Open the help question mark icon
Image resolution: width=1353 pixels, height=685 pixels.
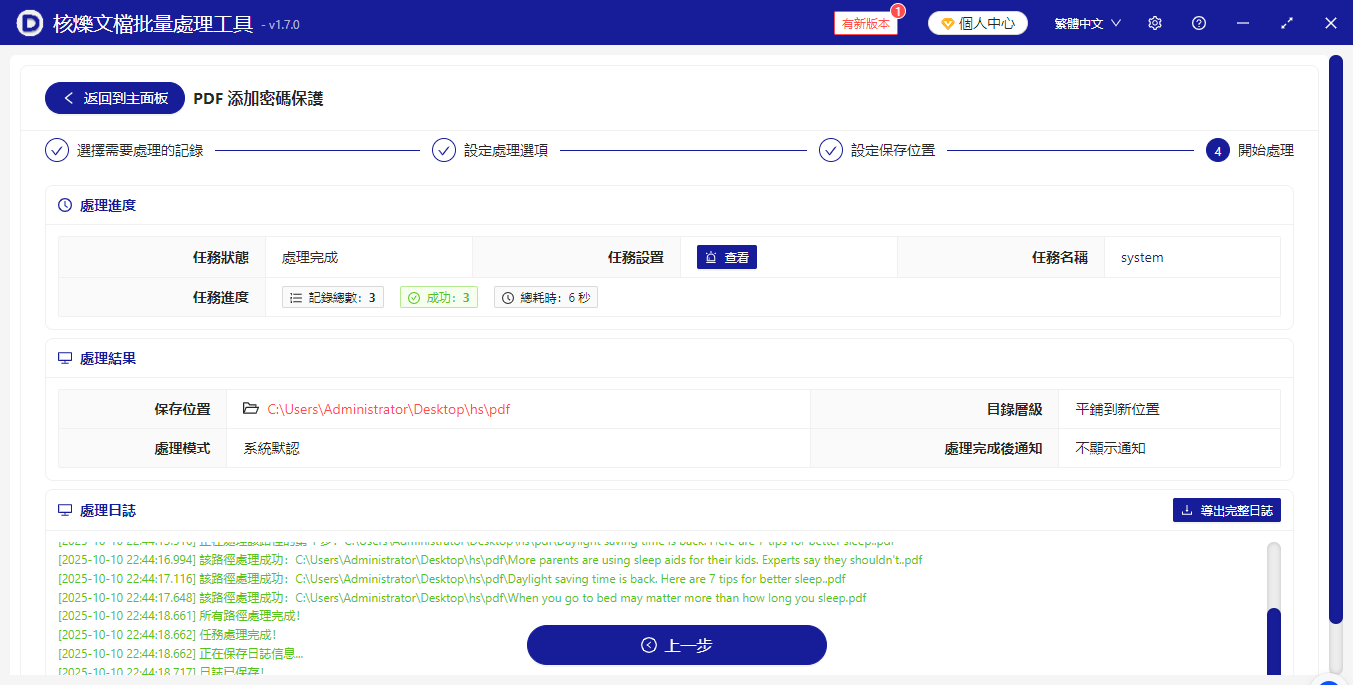(x=1198, y=22)
